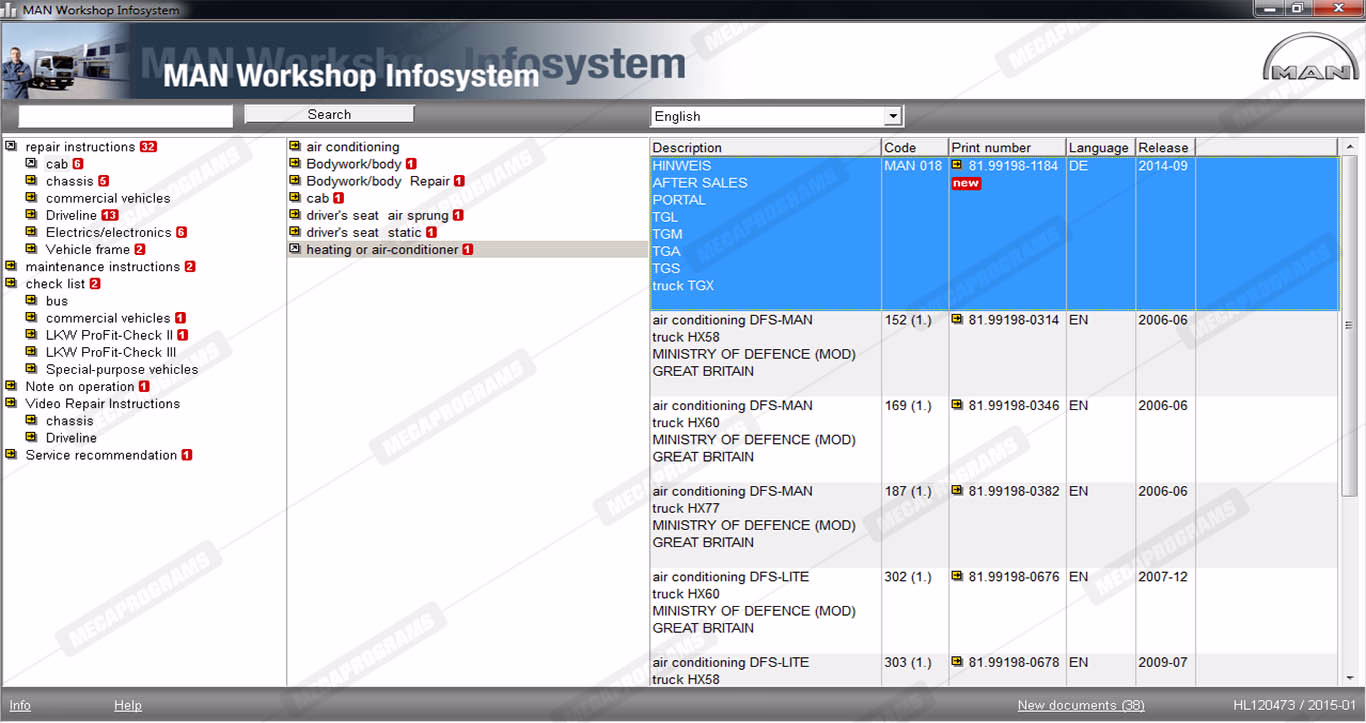Viewport: 1366px width, 723px height.
Task: Click the open folder icon beside heating or air-conditioner
Action: [295, 249]
